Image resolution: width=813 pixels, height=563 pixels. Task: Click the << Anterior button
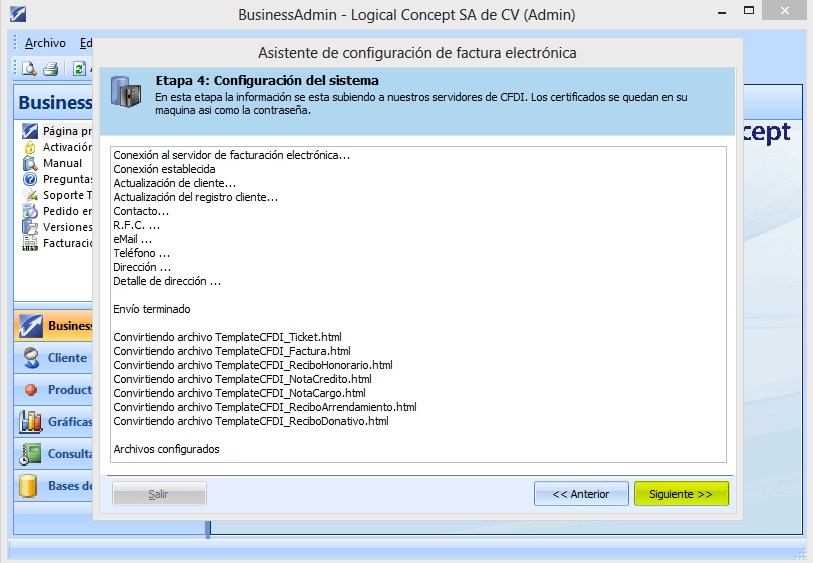tap(581, 494)
